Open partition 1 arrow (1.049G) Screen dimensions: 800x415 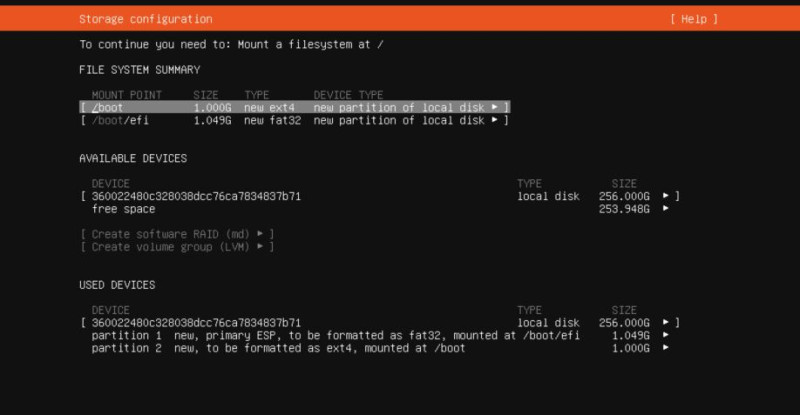coord(665,335)
